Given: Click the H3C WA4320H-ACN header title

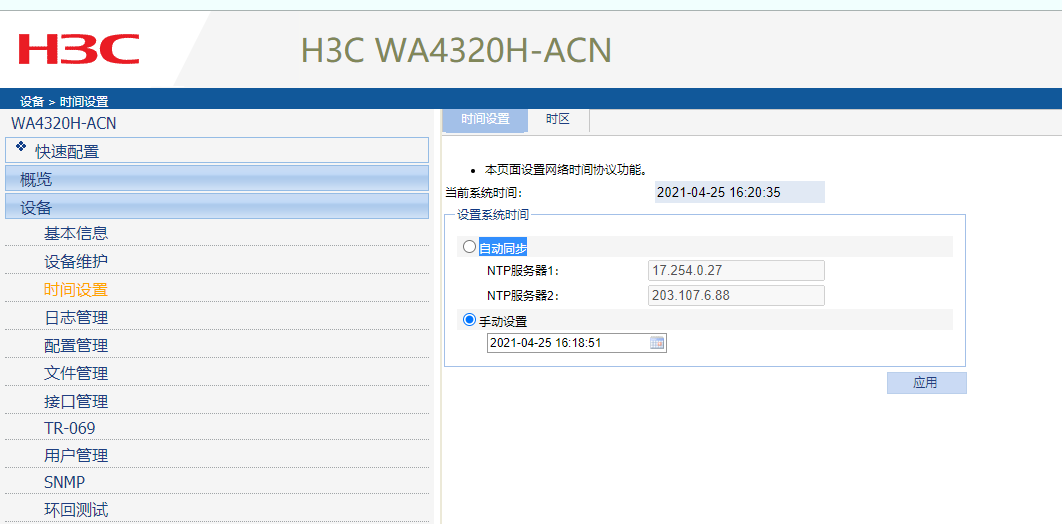Looking at the screenshot, I should (456, 50).
